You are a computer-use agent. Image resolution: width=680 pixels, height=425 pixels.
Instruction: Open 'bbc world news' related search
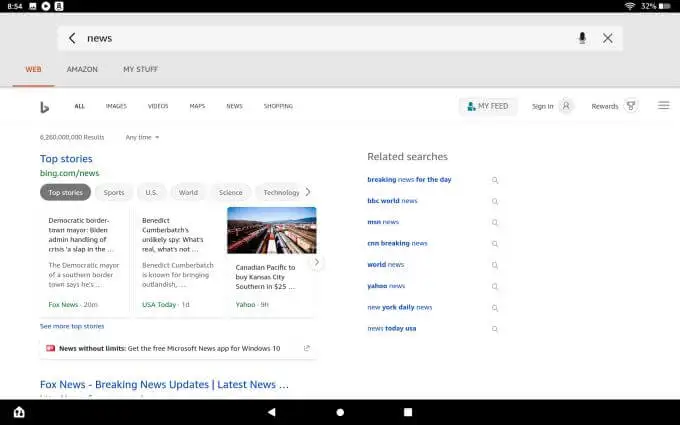point(392,201)
